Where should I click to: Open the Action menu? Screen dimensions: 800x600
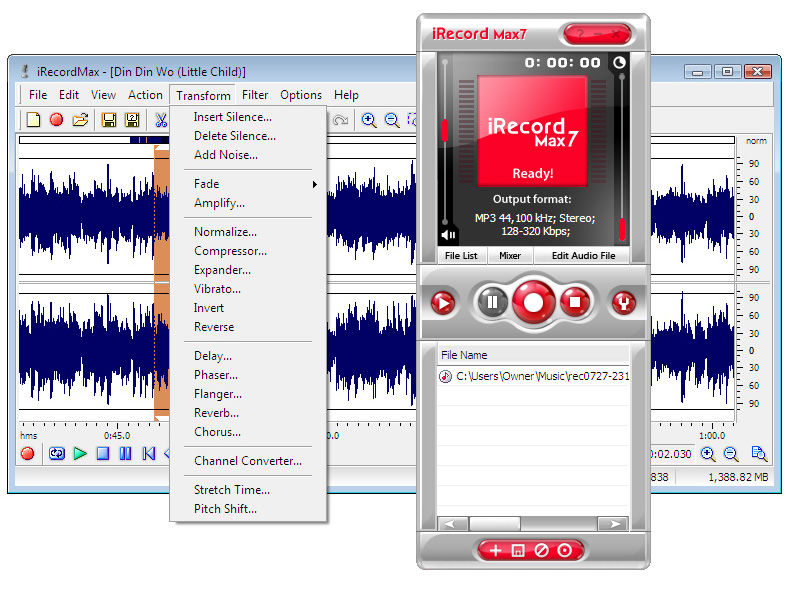pos(145,95)
